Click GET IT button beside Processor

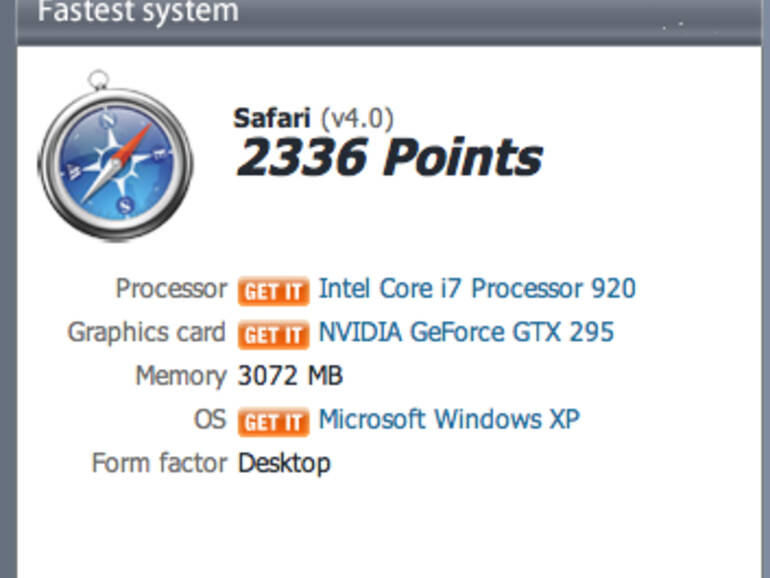click(273, 291)
